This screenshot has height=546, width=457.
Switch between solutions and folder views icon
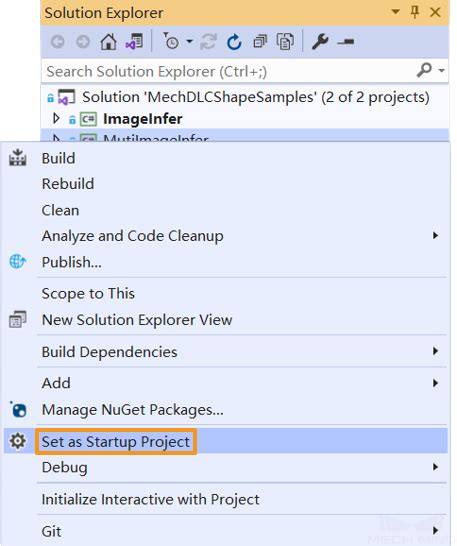pos(134,42)
